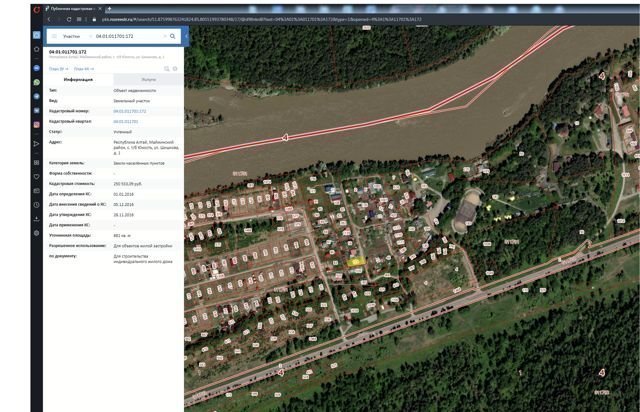This screenshot has height=412, width=640.
Task: Click the 01.01.2016 date value
Action: [x=123, y=194]
